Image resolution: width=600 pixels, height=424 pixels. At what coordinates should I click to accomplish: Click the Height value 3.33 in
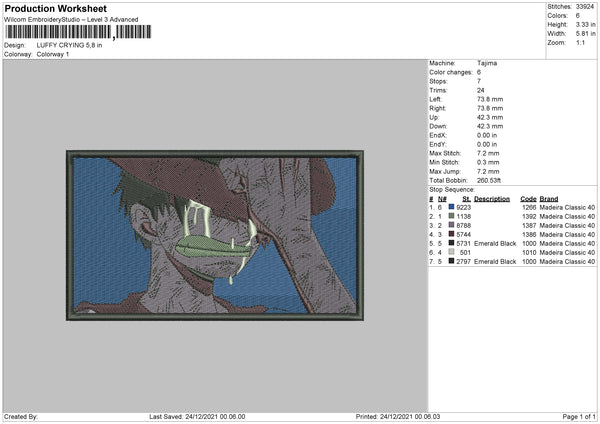585,24
